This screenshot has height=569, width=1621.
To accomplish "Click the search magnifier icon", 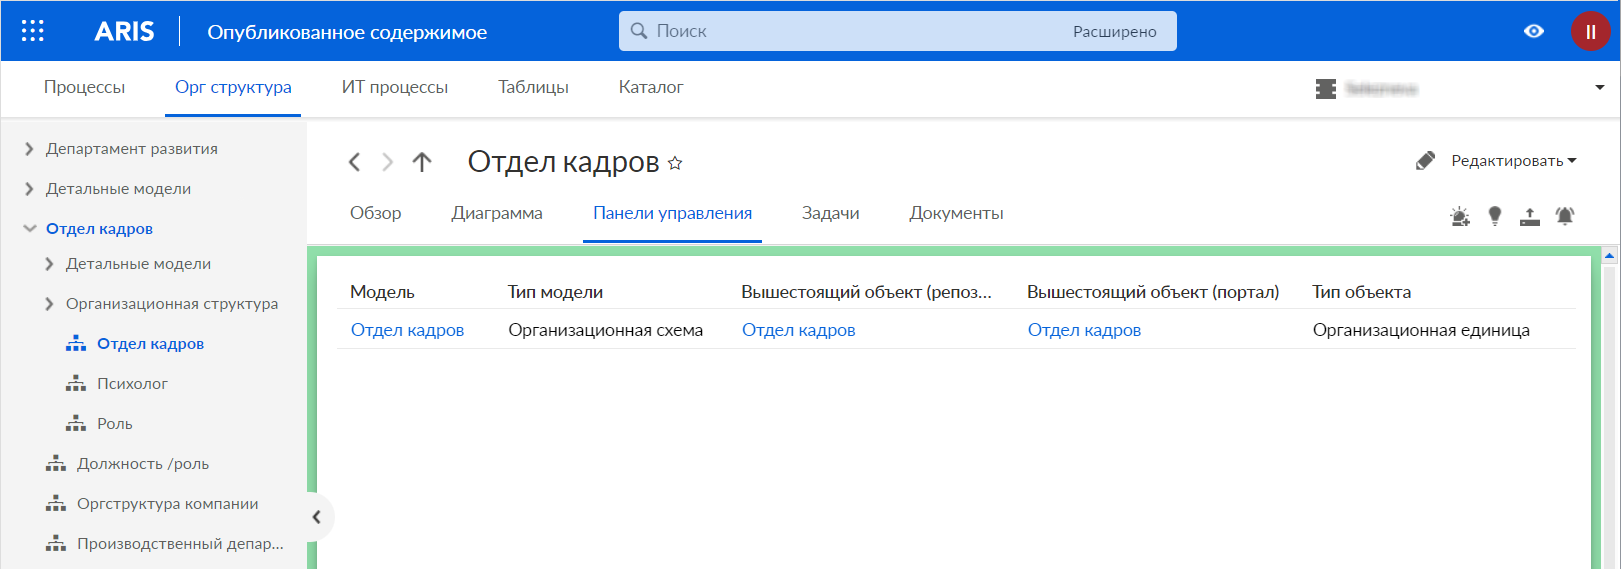I will point(639,31).
